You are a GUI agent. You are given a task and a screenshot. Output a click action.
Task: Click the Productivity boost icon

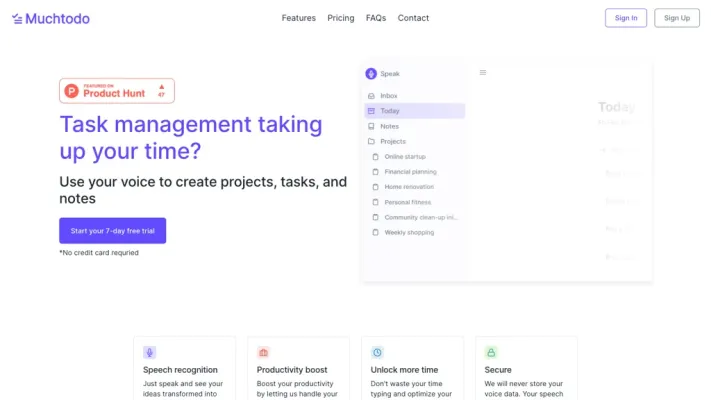(x=263, y=352)
